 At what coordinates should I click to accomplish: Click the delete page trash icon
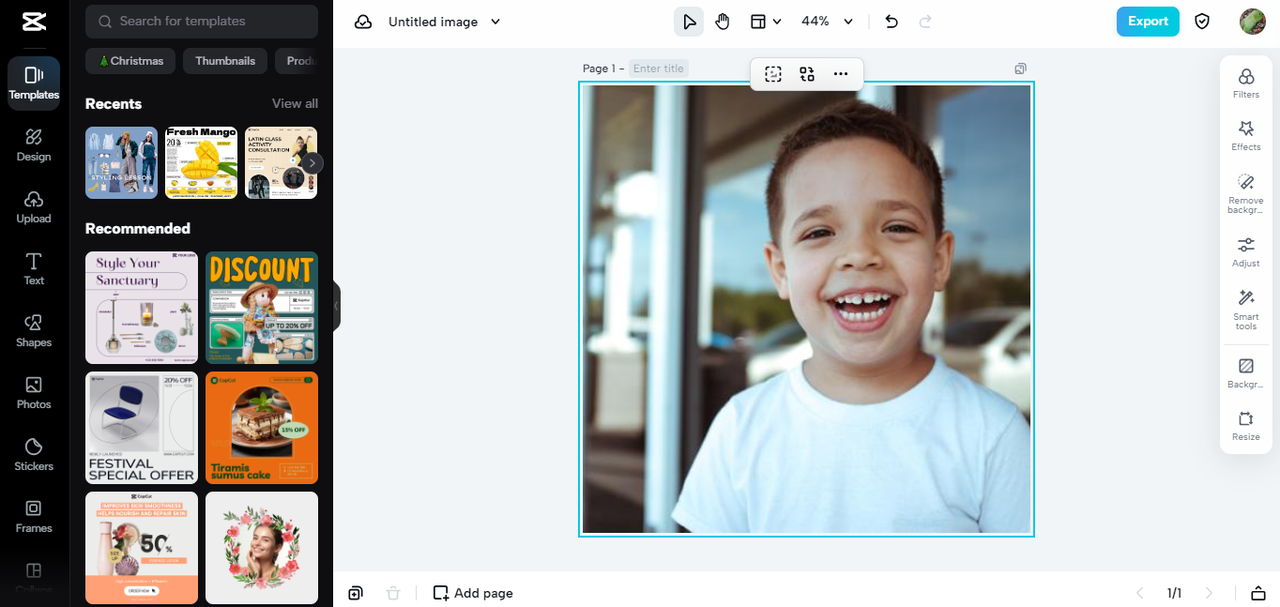point(393,593)
